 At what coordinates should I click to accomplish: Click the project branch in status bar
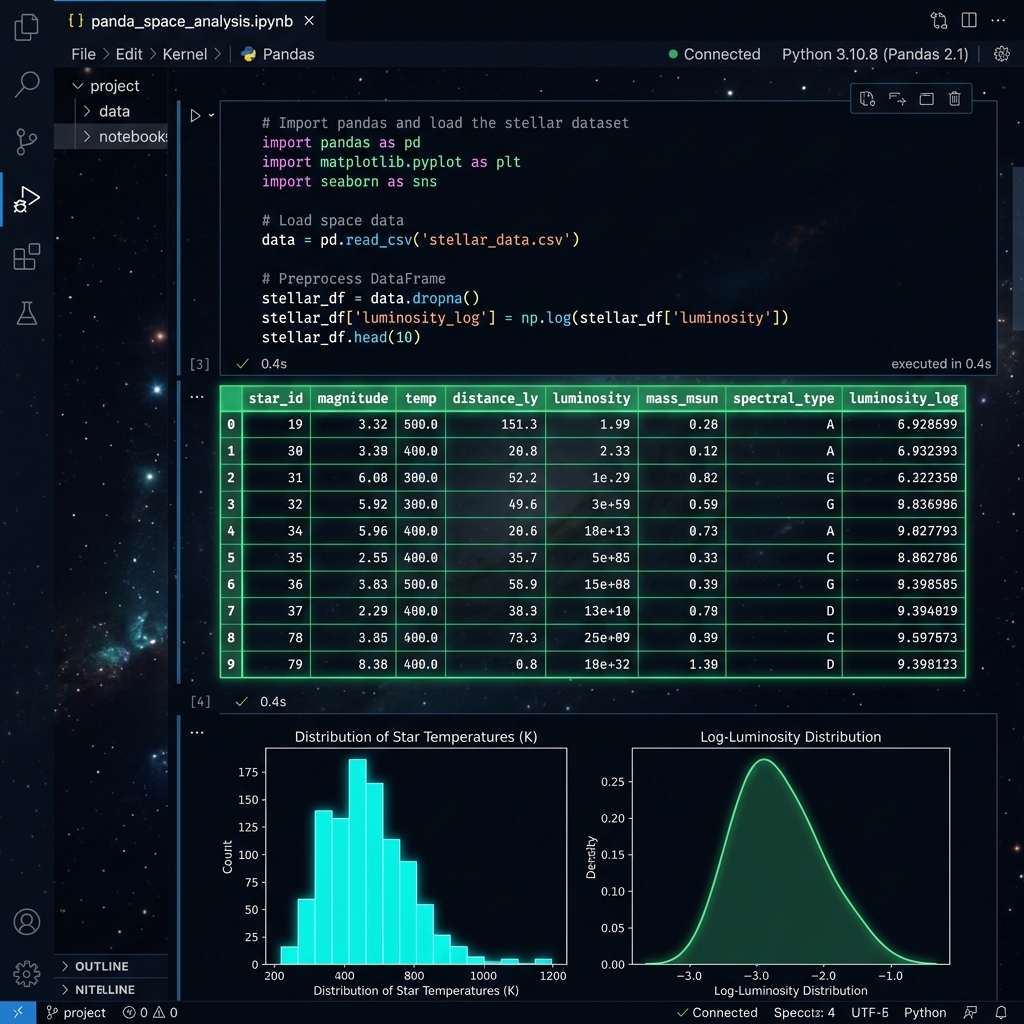(76, 1012)
